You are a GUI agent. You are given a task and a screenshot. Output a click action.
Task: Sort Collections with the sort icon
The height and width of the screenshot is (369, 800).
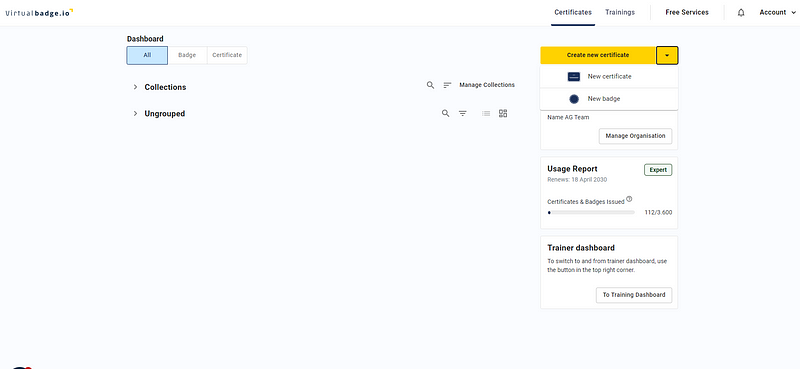tap(447, 85)
